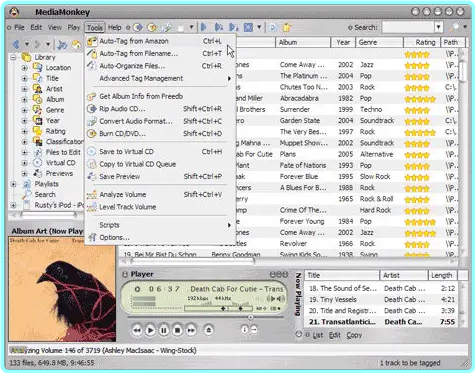Click the Get Album Info from Freedb icon
Image resolution: width=475 pixels, height=373 pixels.
[x=91, y=97]
